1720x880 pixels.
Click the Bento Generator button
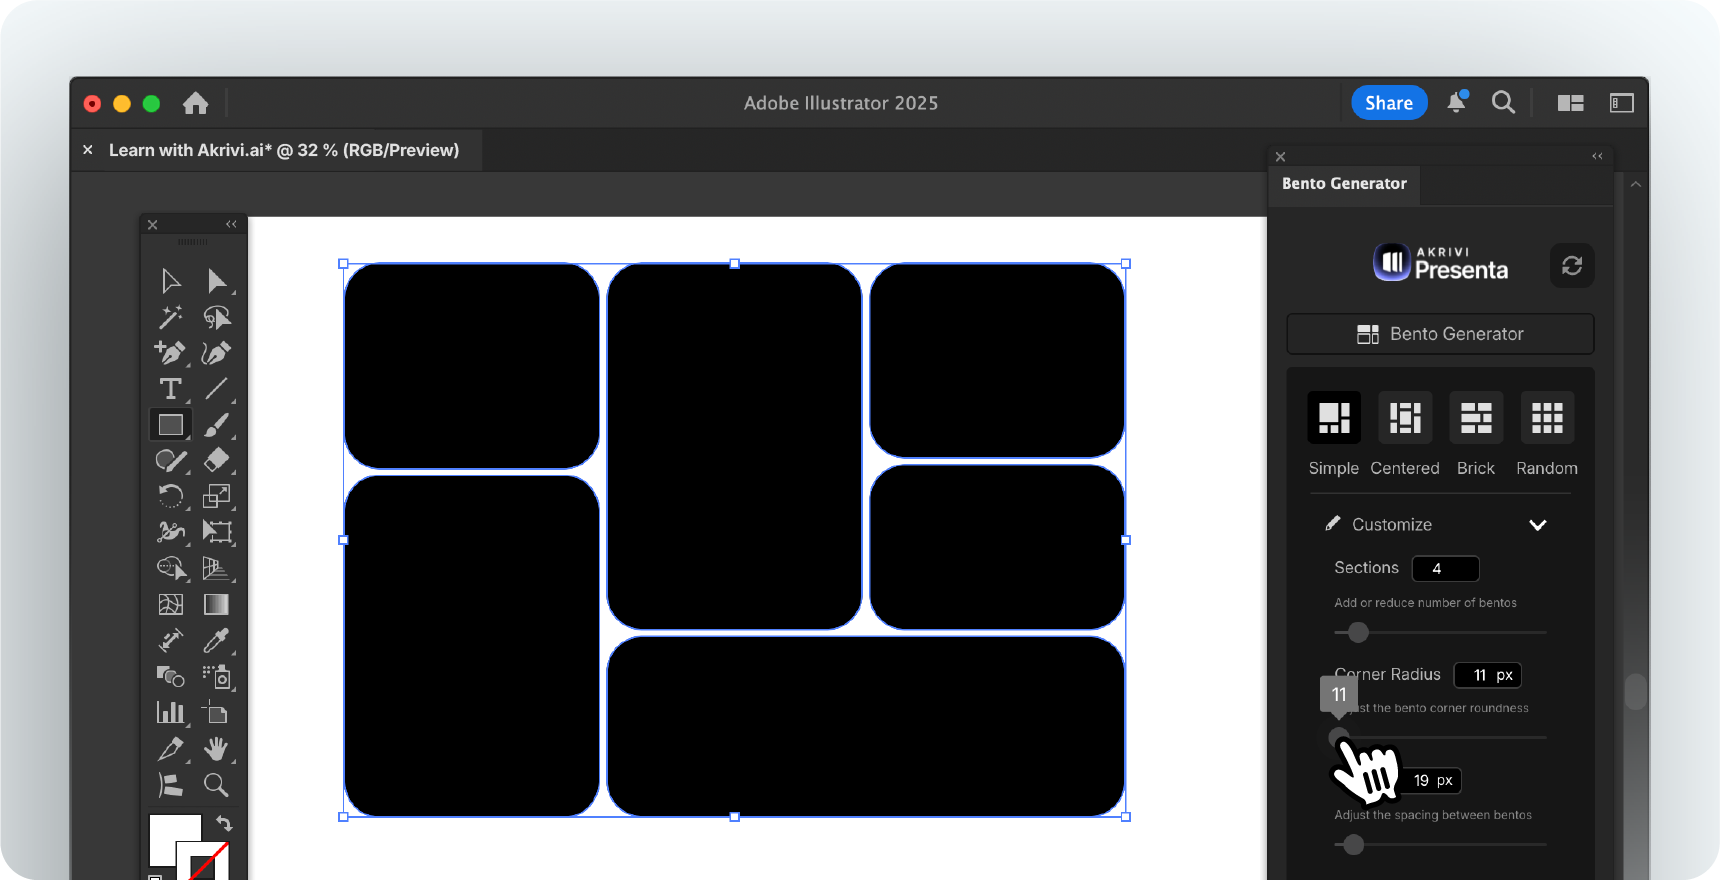pyautogui.click(x=1440, y=334)
